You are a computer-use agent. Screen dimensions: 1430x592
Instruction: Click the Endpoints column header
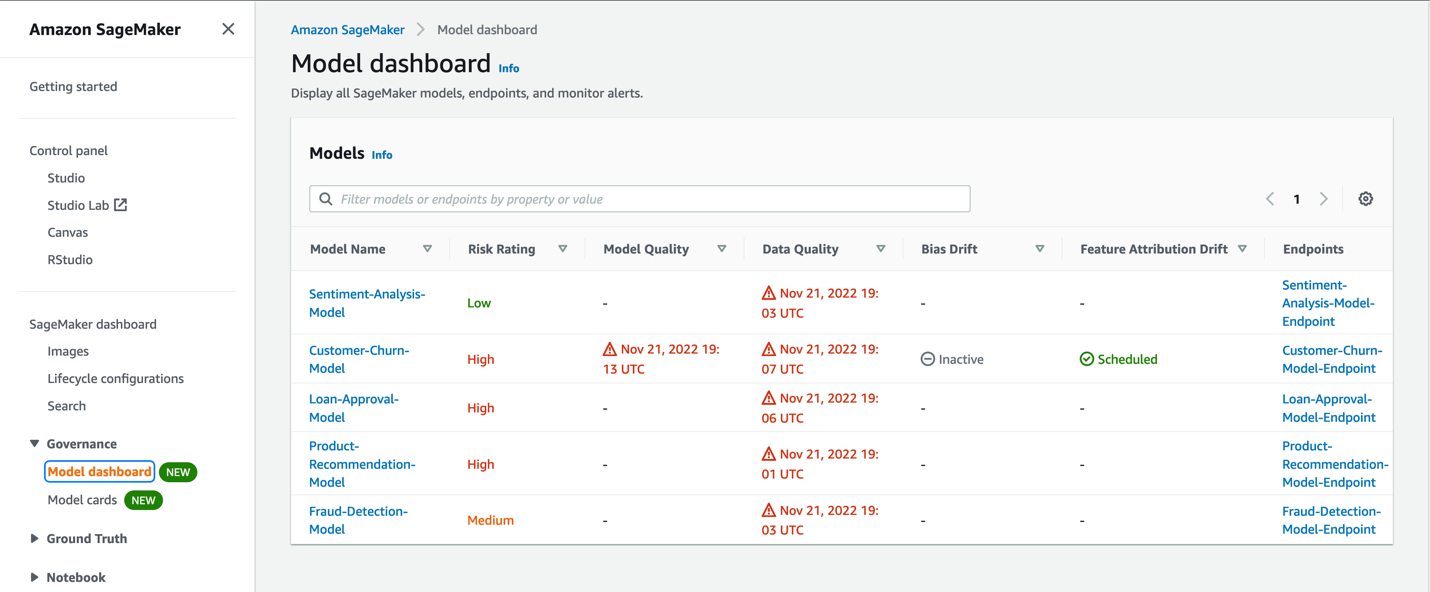point(1313,249)
